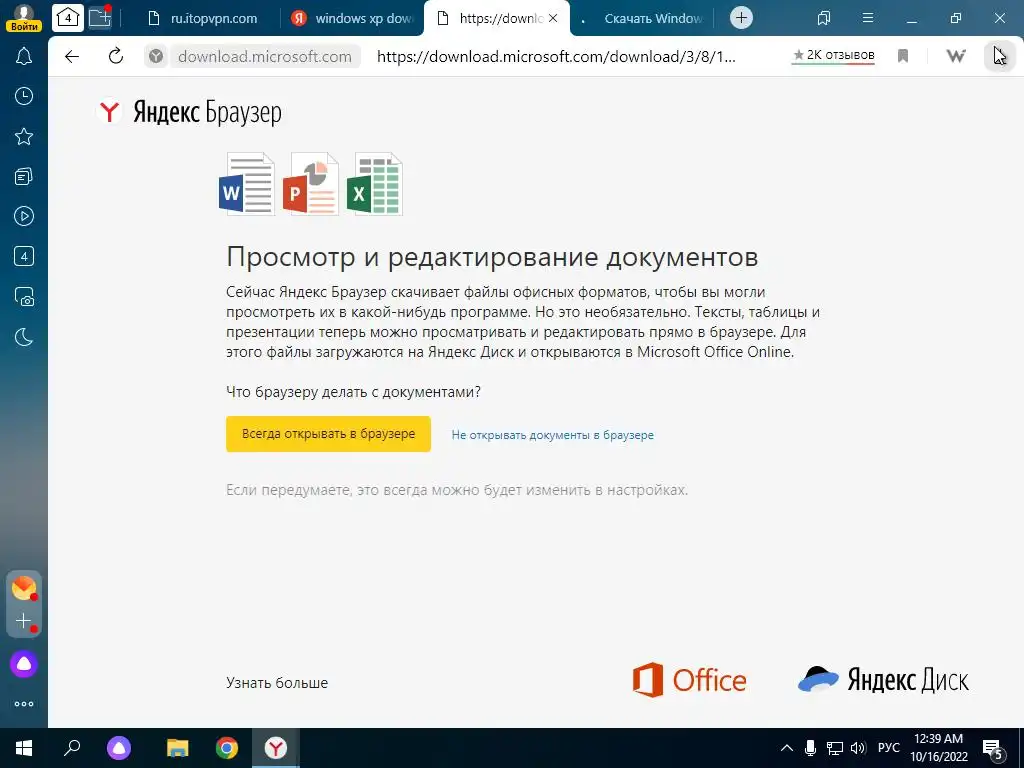Open history clock in sidebar
The height and width of the screenshot is (768, 1024).
coord(24,97)
